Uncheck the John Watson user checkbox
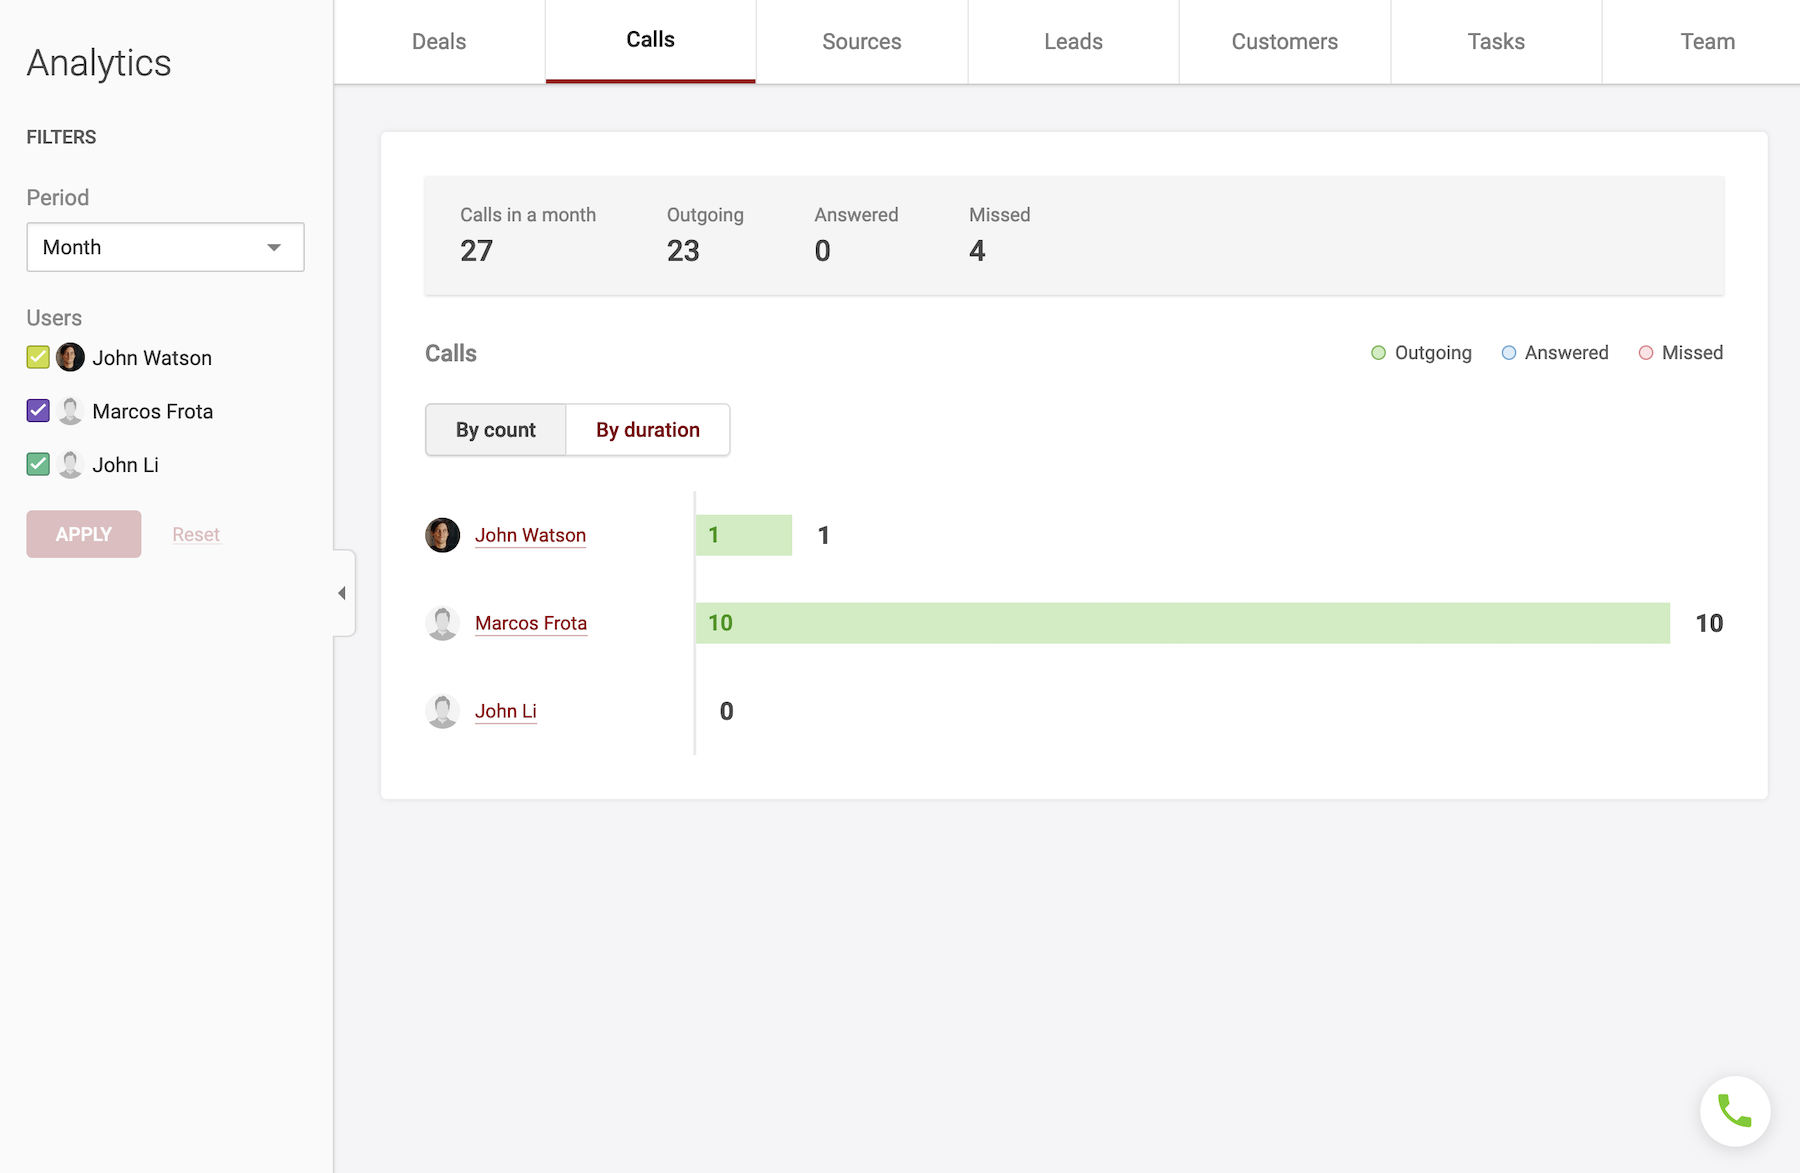The width and height of the screenshot is (1800, 1173). pos(38,357)
